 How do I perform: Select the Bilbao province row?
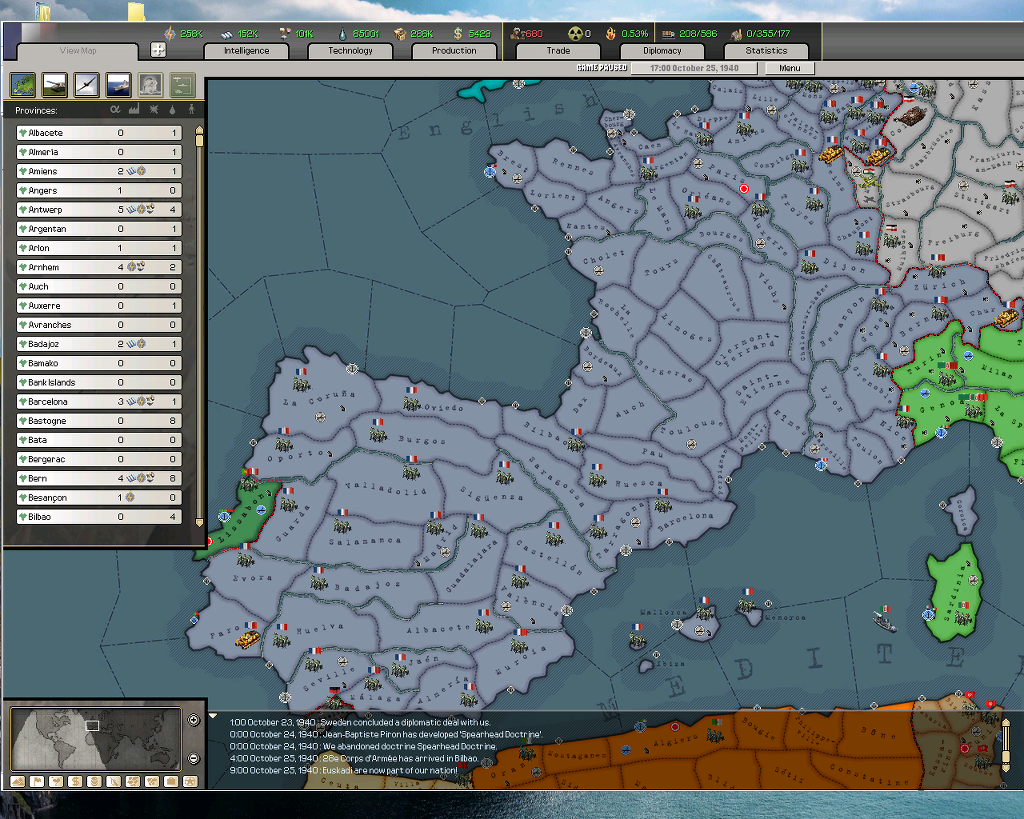click(99, 517)
